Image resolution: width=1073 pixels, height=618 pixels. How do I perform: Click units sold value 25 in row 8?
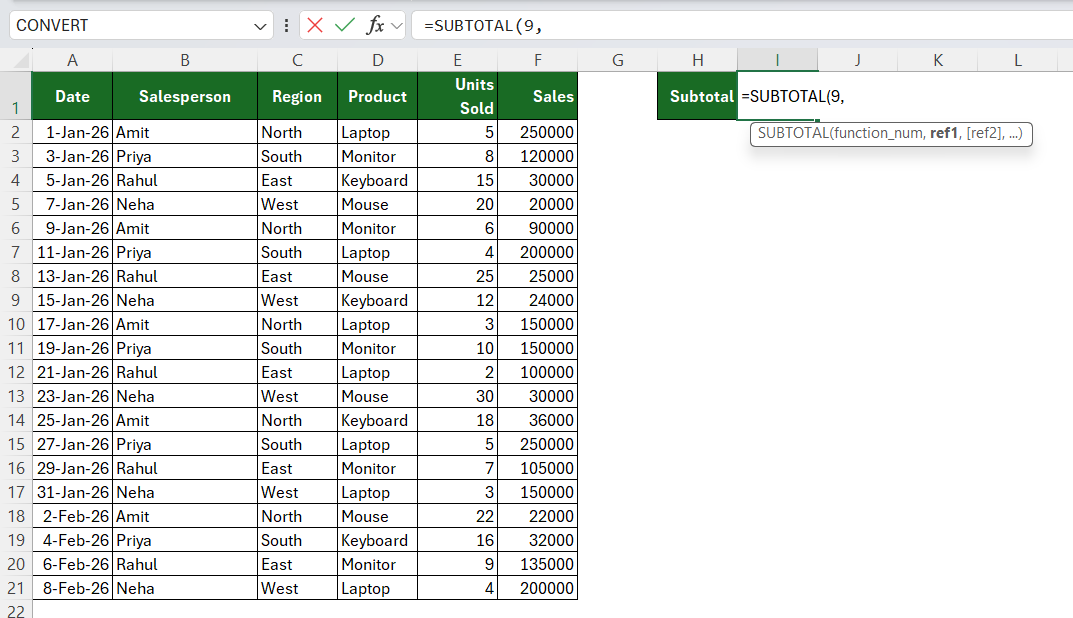click(x=457, y=276)
